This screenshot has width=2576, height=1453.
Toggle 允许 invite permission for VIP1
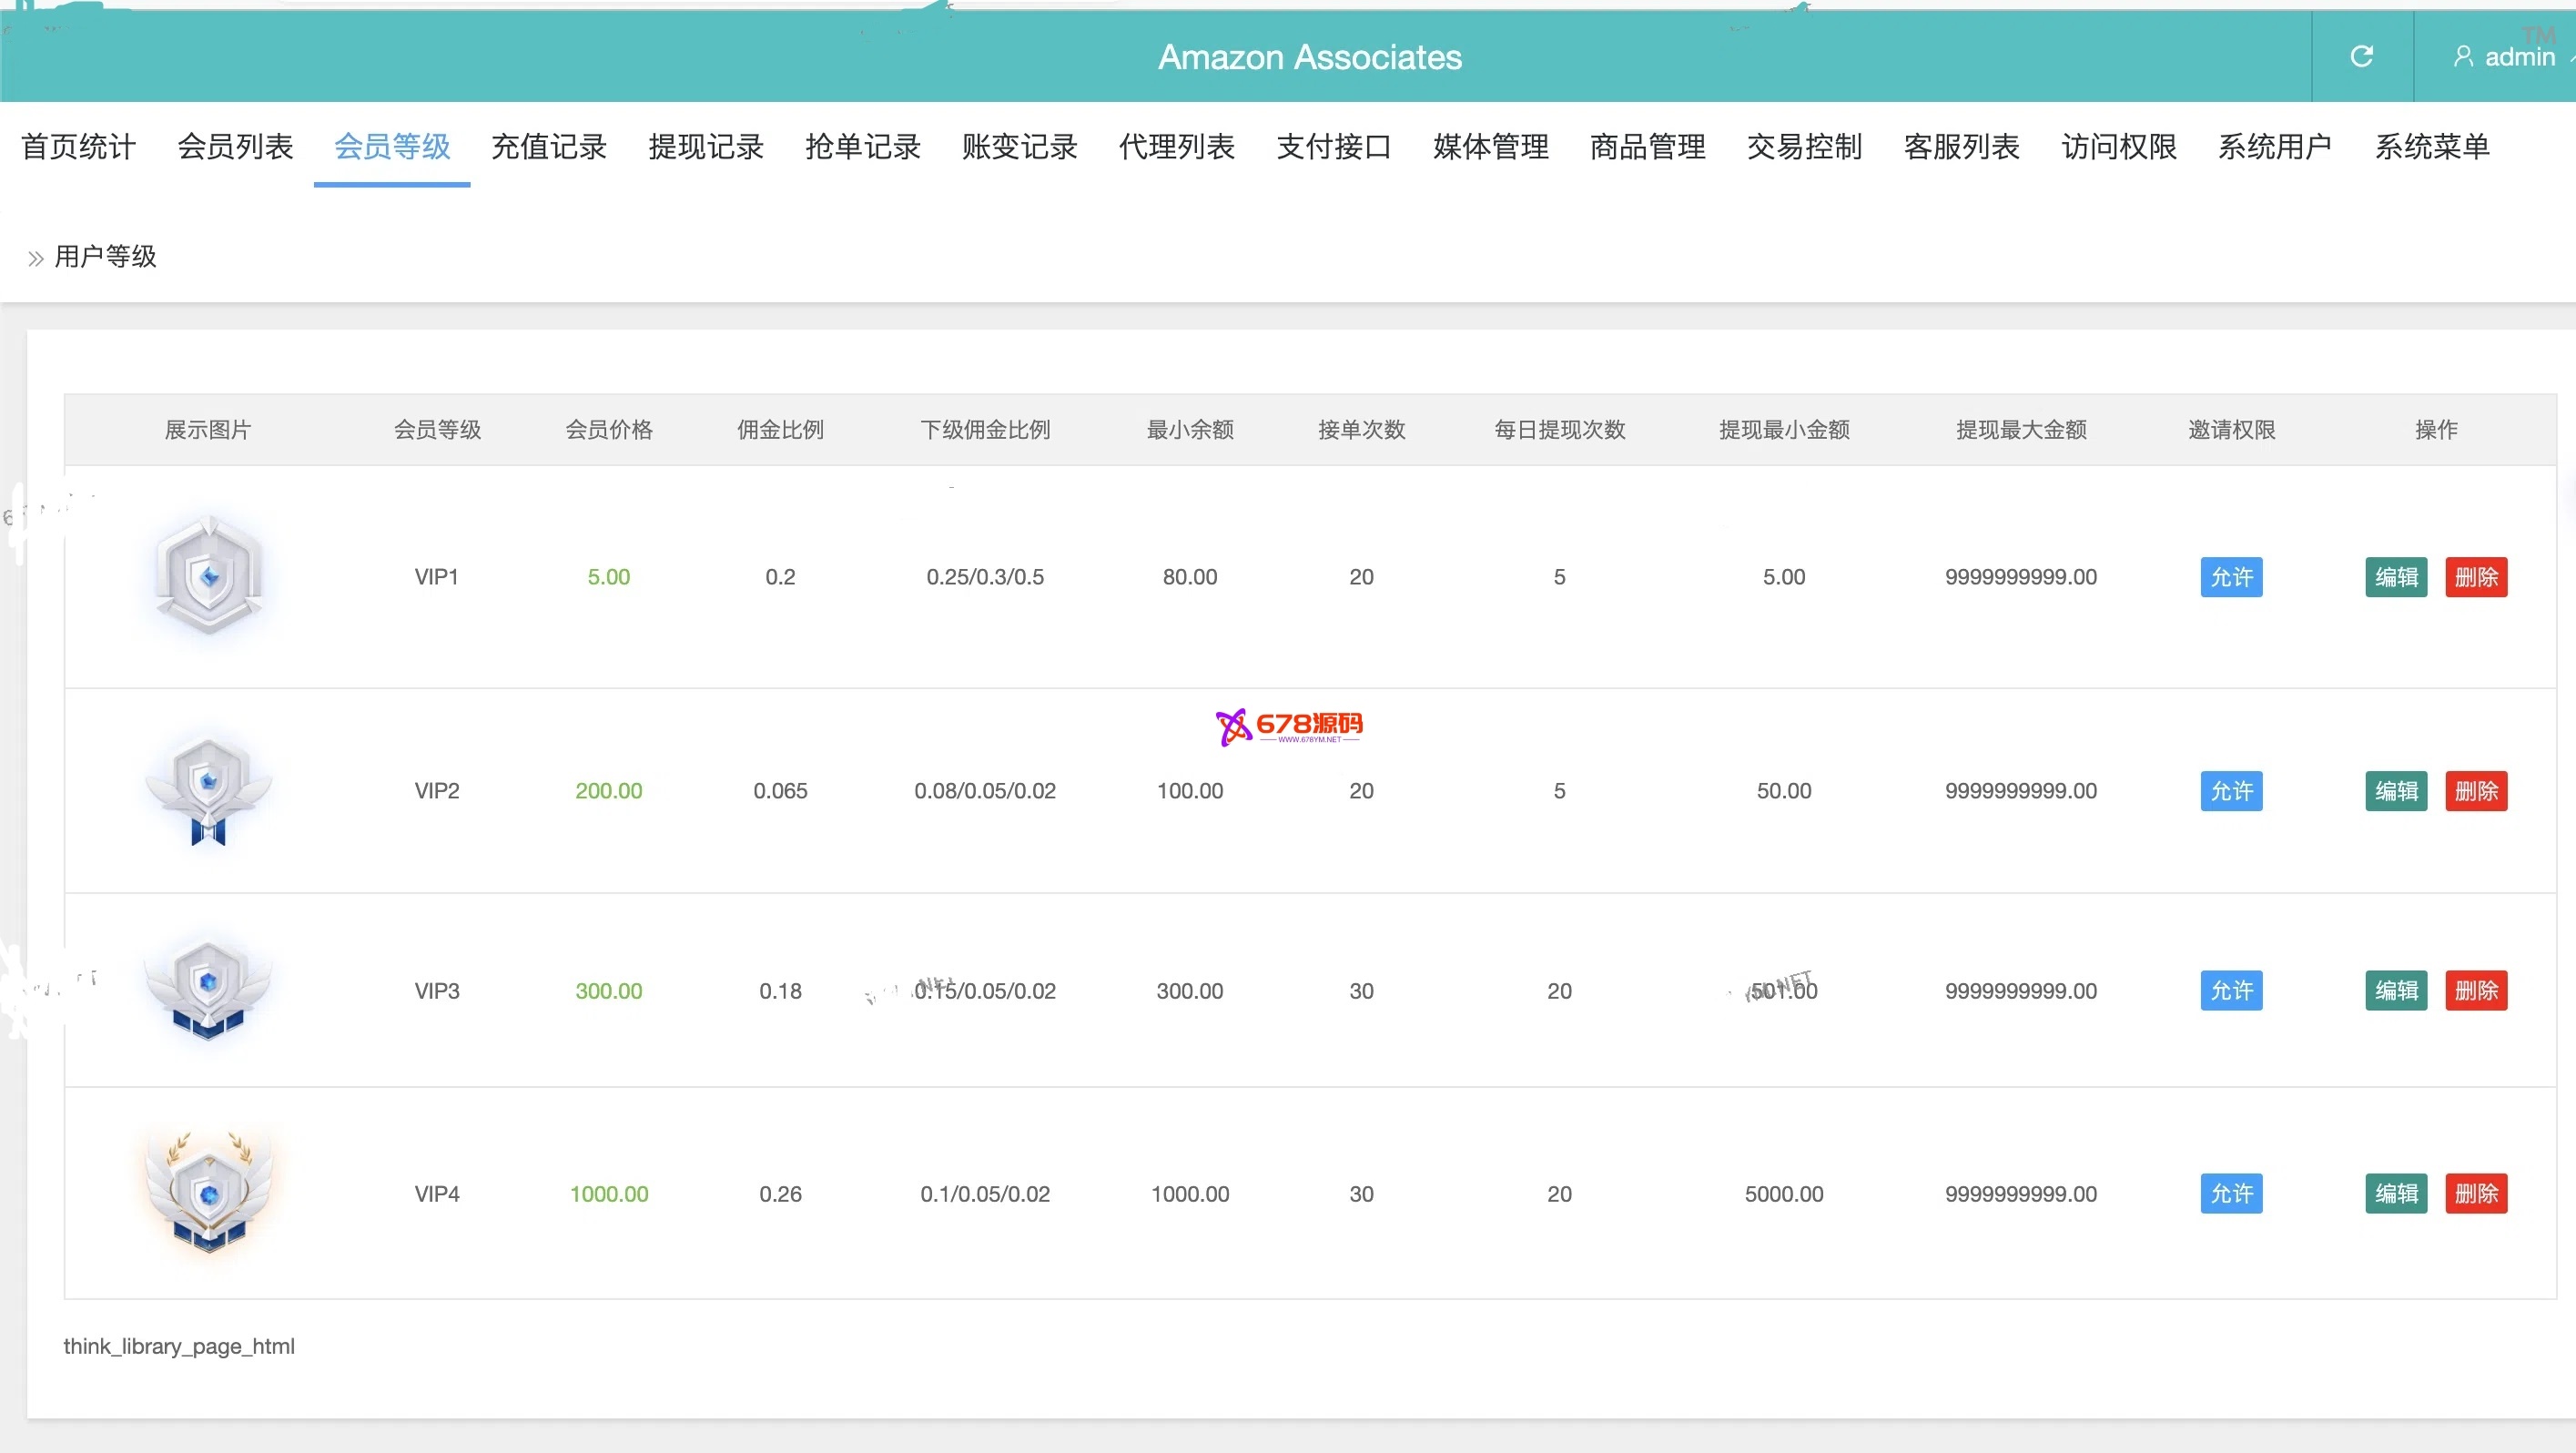tap(2230, 577)
